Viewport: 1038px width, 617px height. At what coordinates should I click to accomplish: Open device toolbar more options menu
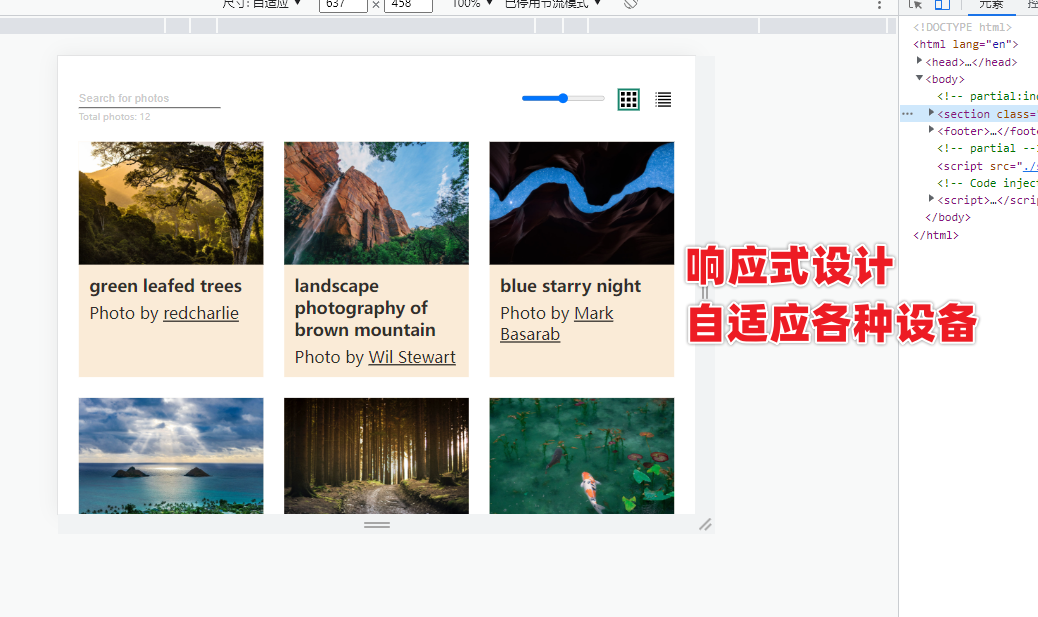tap(879, 5)
